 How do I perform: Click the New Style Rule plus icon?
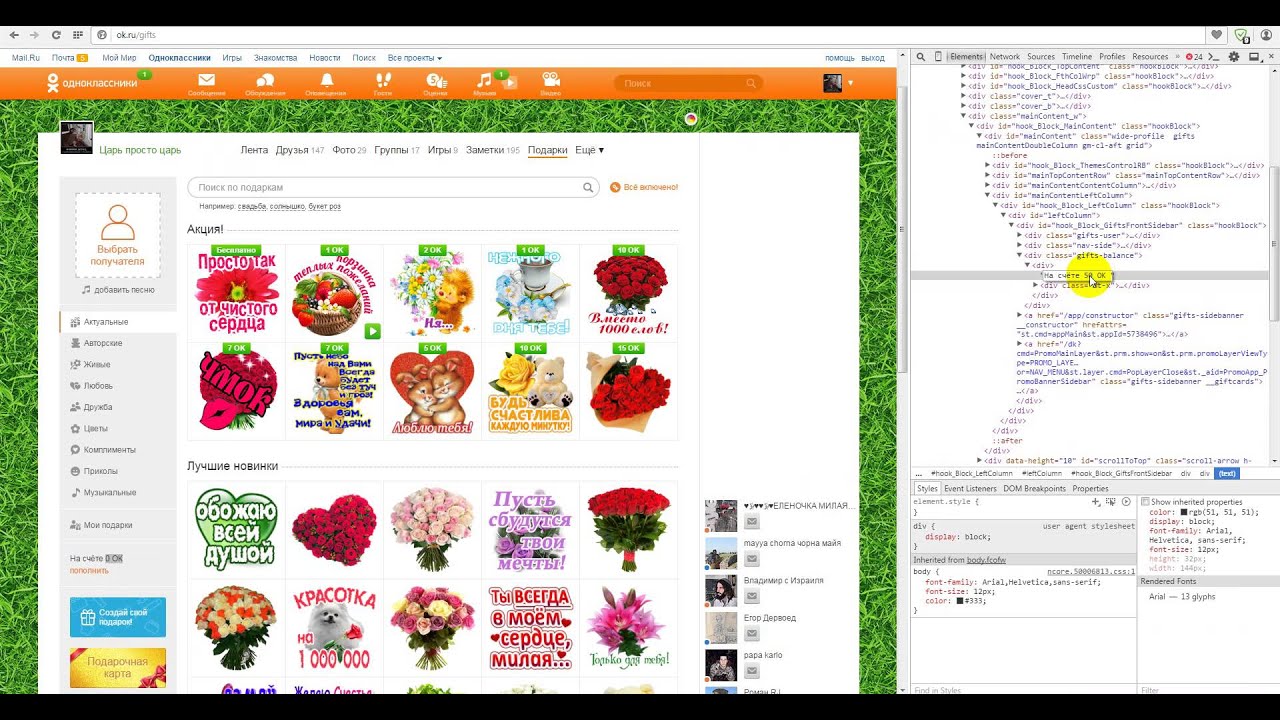pos(1096,501)
